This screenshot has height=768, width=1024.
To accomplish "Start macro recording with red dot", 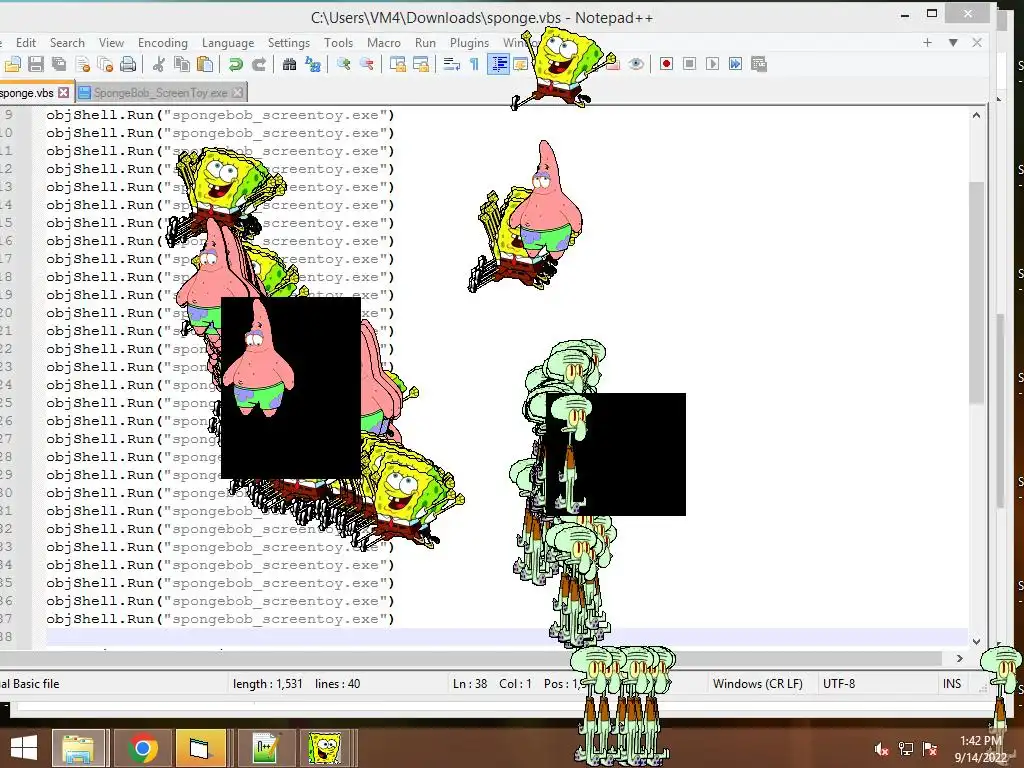I will [666, 64].
